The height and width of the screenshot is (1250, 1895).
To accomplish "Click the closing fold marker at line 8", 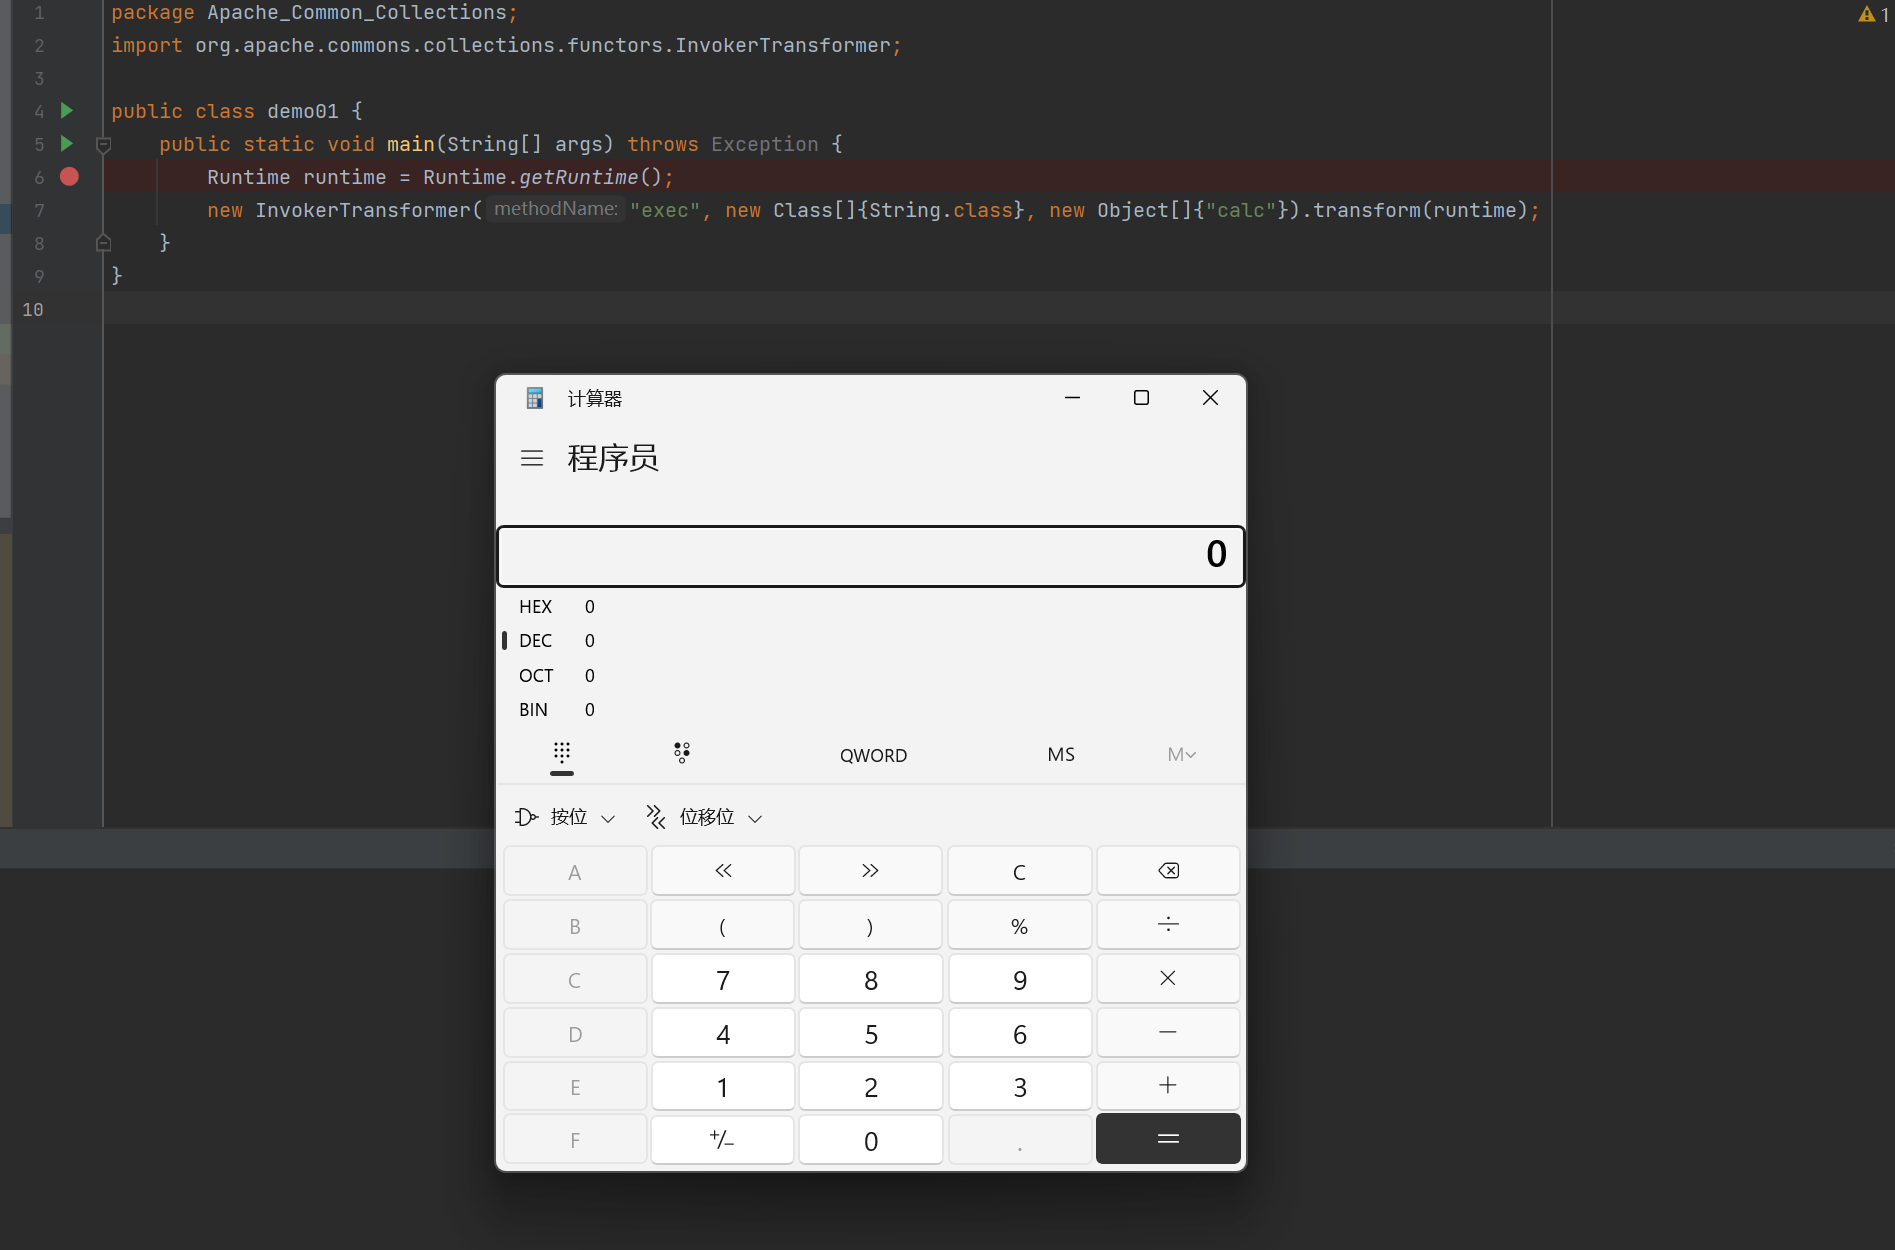I will pos(103,243).
